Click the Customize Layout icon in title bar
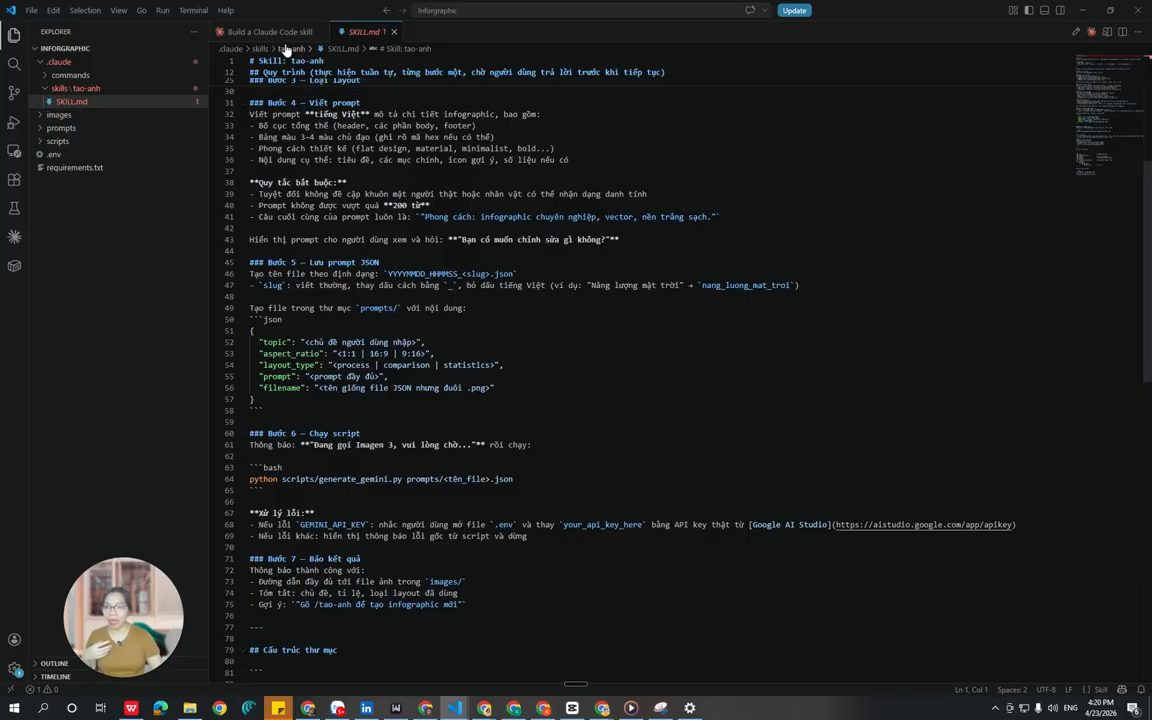The height and width of the screenshot is (720, 1152). coord(1013,10)
